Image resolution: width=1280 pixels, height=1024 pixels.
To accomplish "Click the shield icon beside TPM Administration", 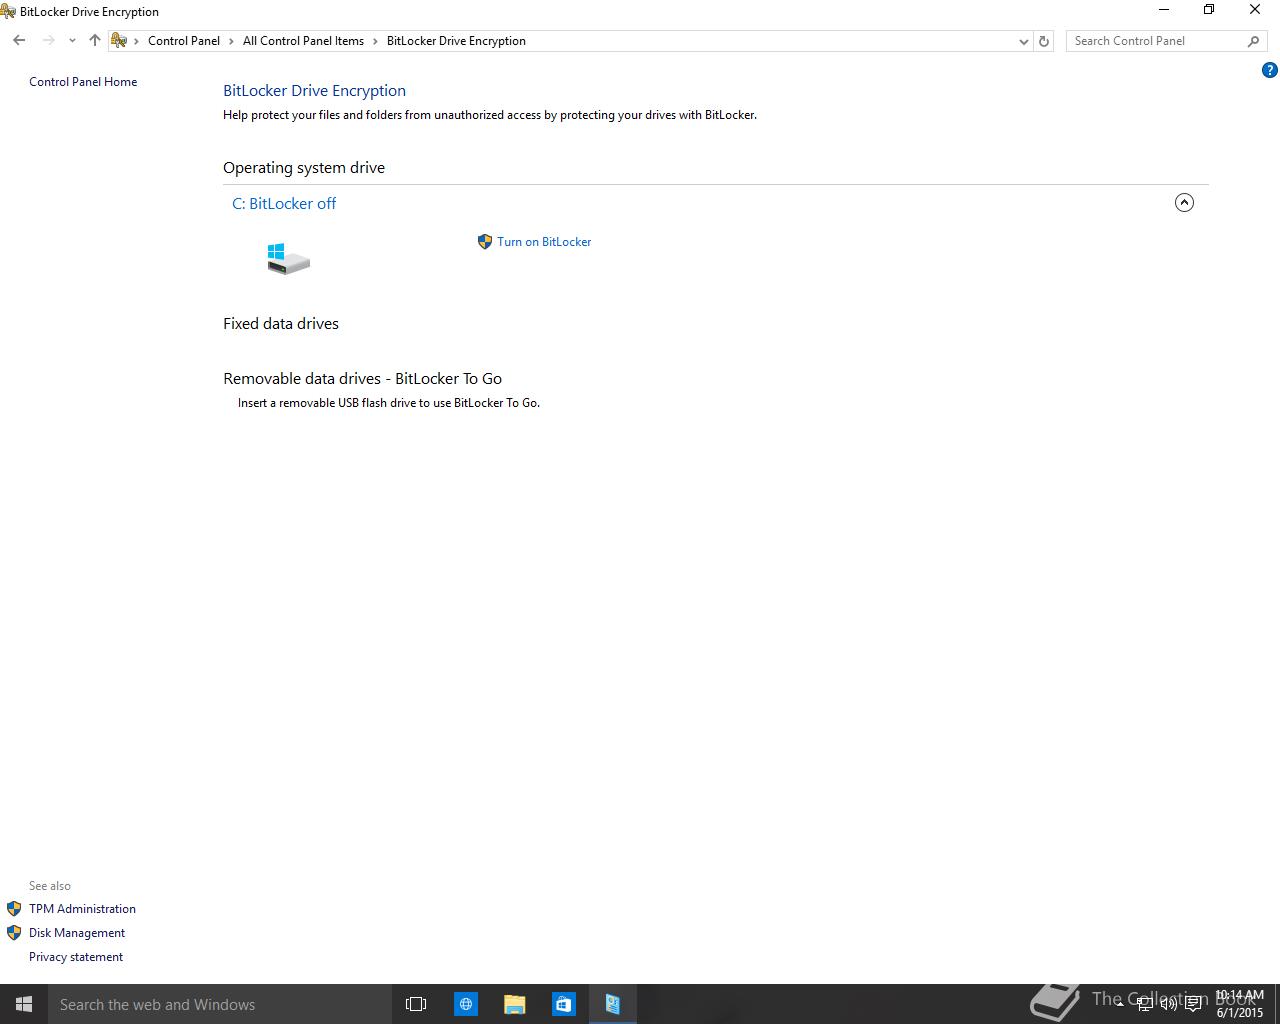I will click(x=14, y=909).
